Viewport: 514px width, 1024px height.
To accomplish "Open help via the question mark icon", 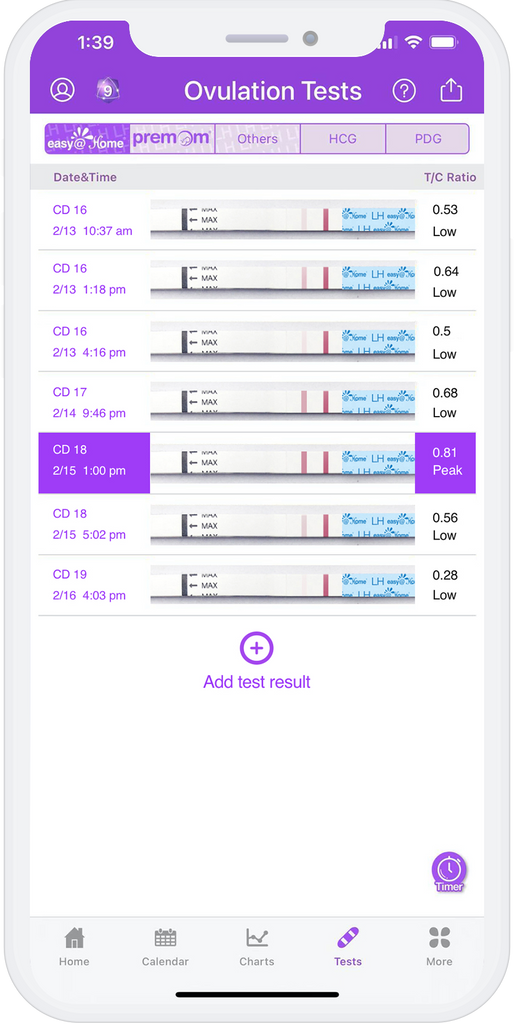I will pyautogui.click(x=404, y=91).
